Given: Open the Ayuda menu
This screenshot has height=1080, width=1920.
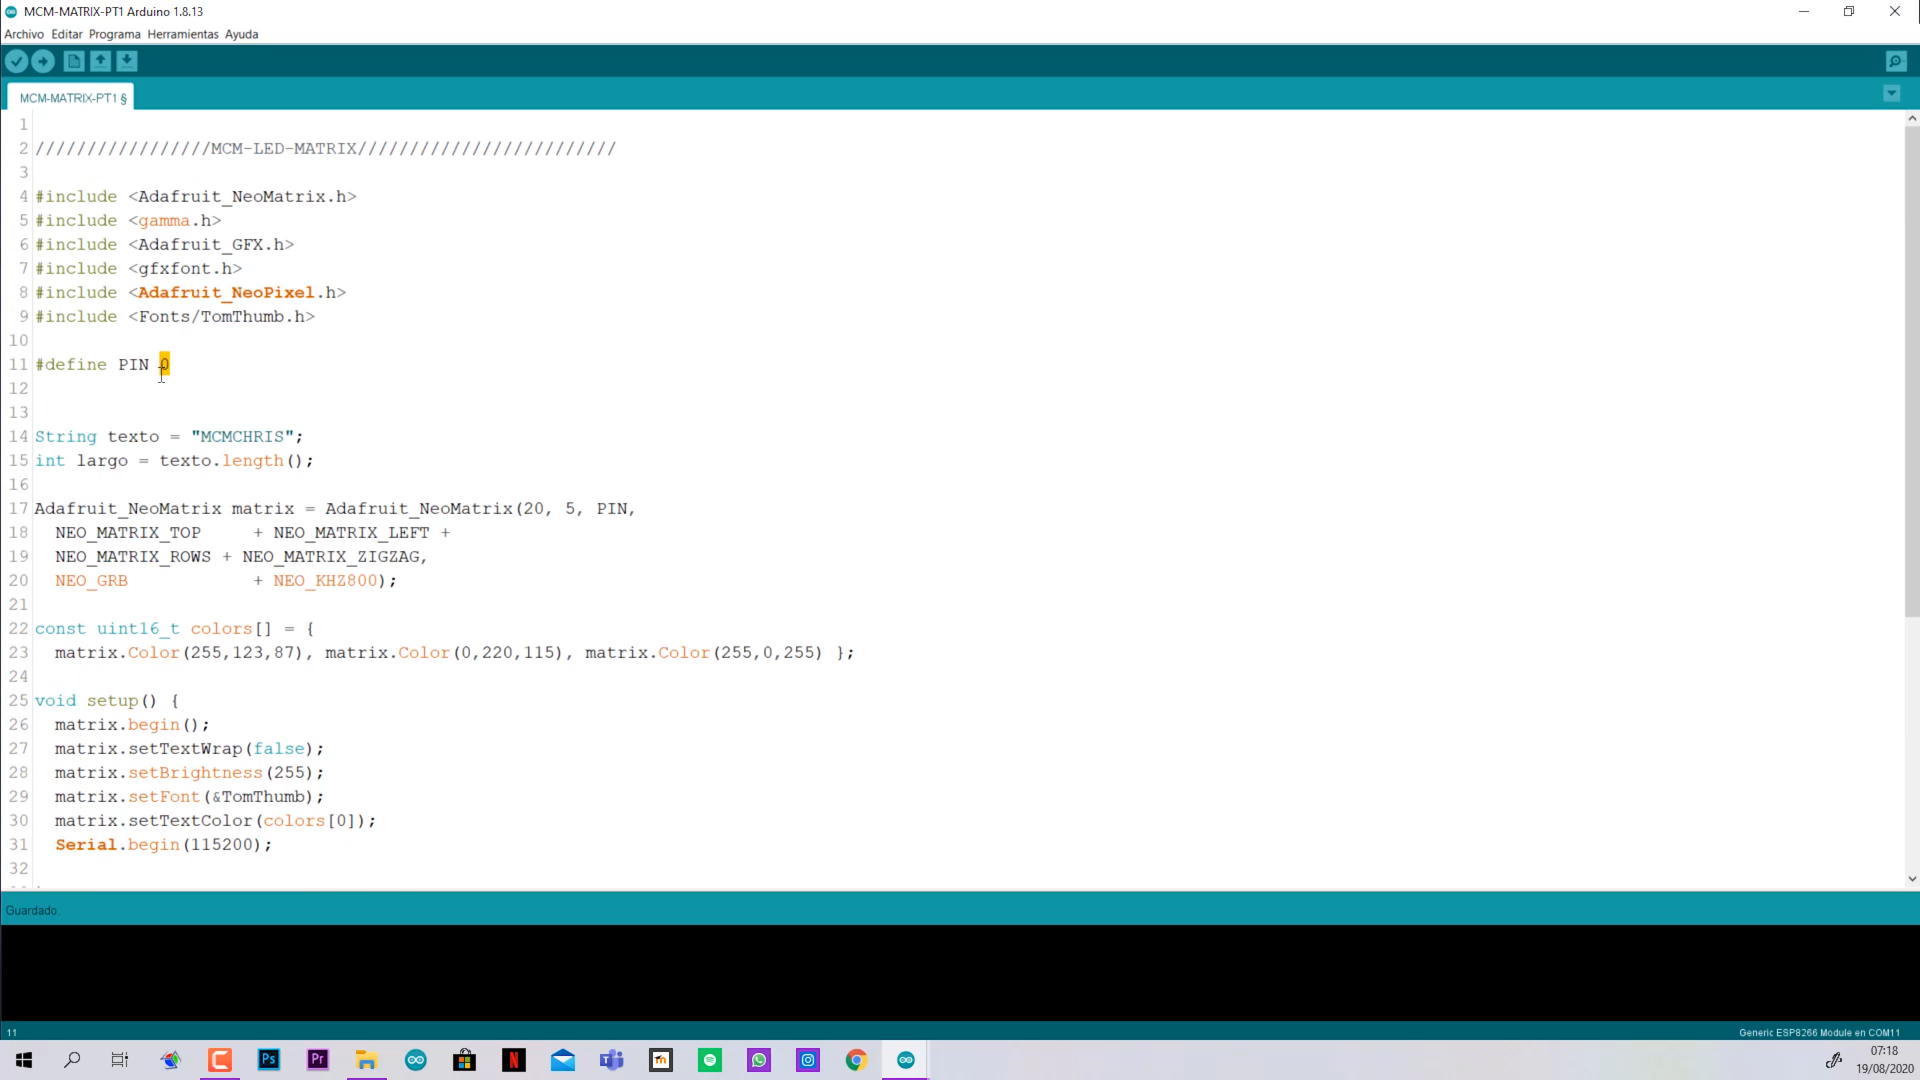Looking at the screenshot, I should [241, 34].
